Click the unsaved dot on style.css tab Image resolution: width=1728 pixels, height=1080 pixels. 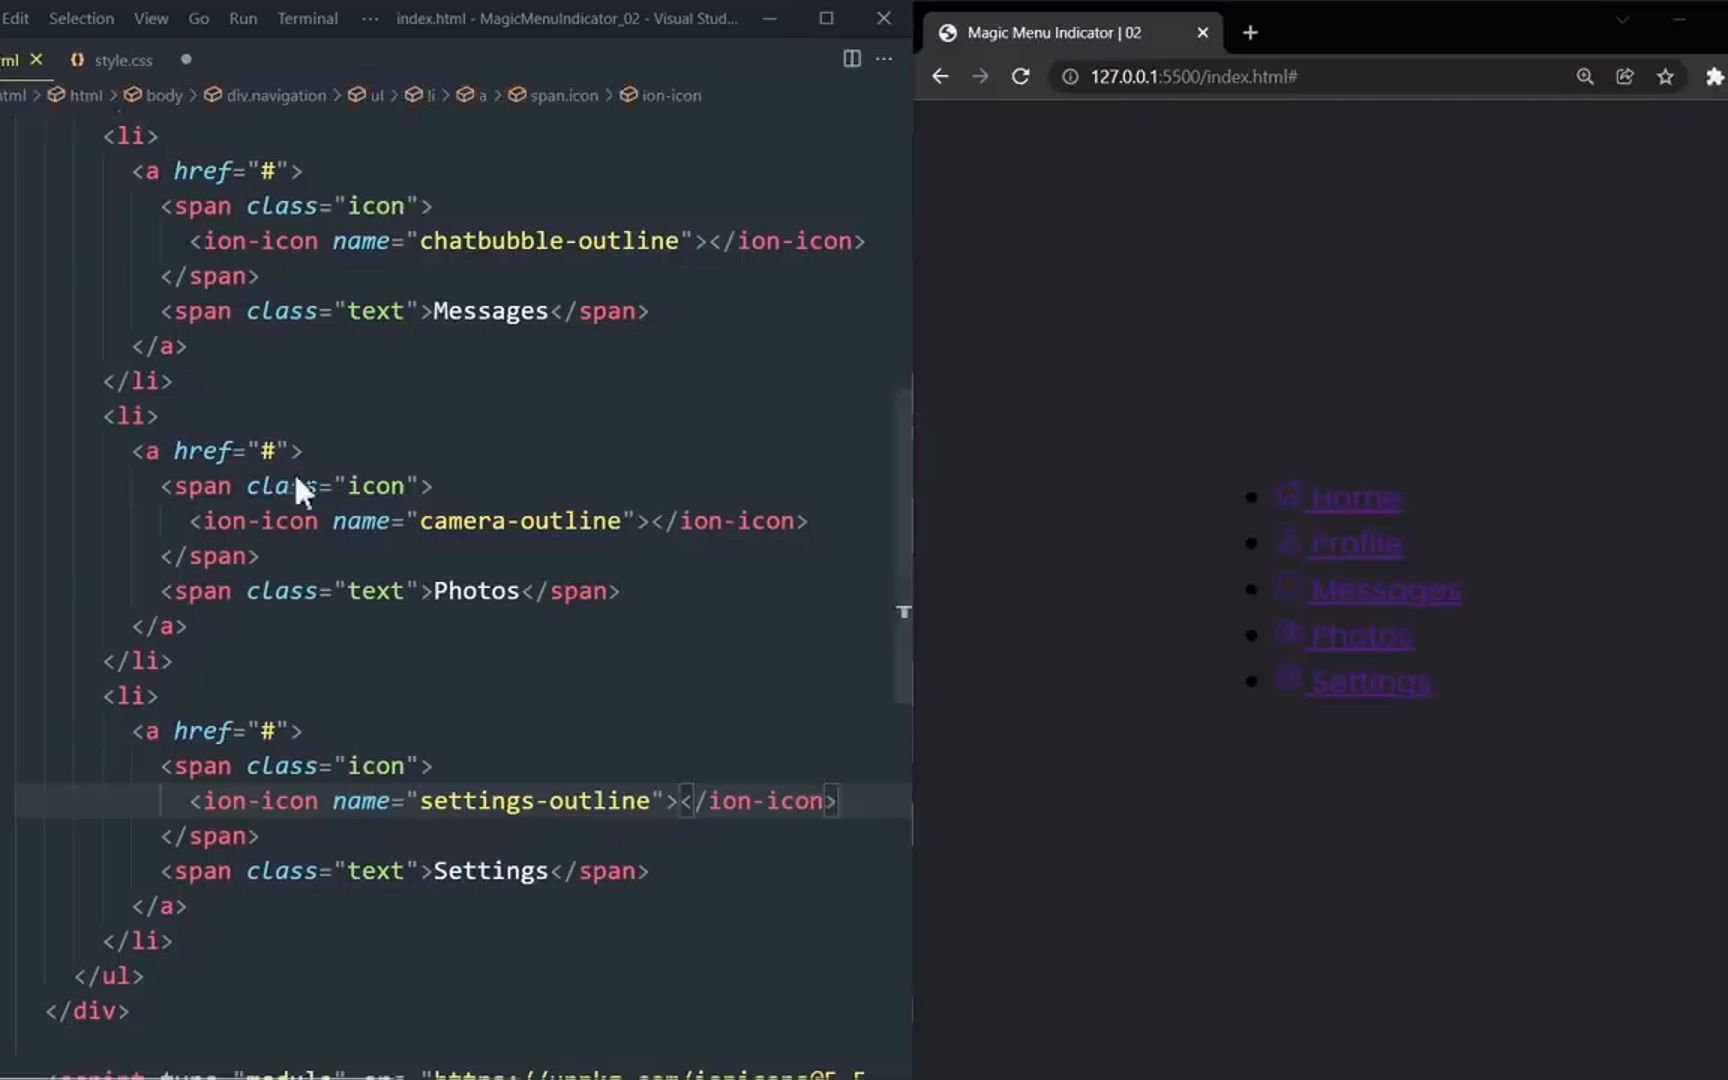click(186, 60)
